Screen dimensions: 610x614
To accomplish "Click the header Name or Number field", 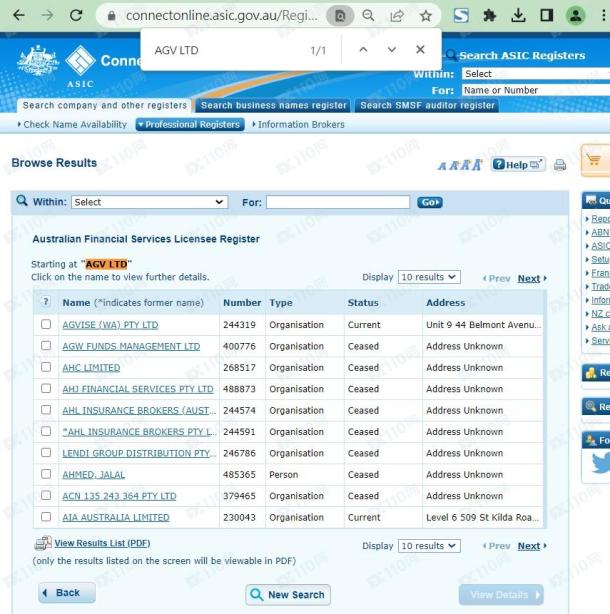I will (x=536, y=90).
